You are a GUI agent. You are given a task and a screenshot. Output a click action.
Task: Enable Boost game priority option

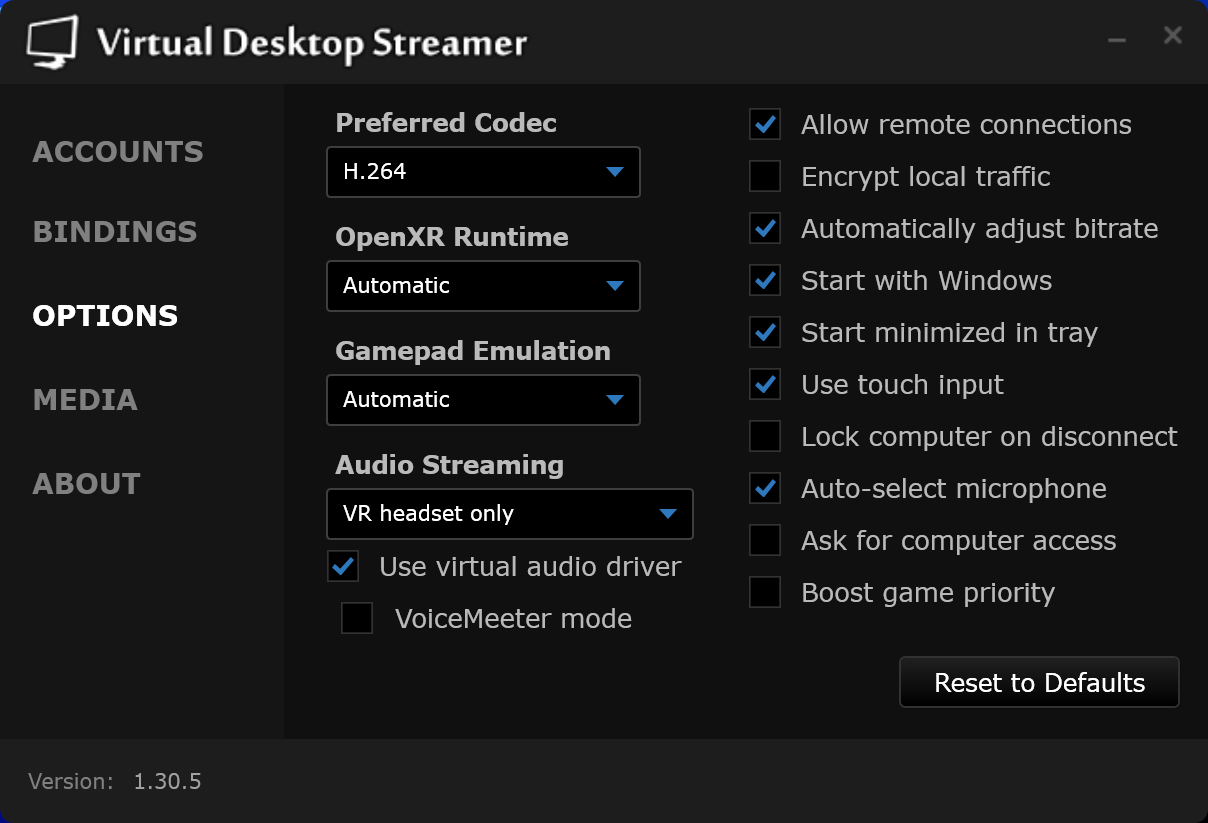(766, 593)
